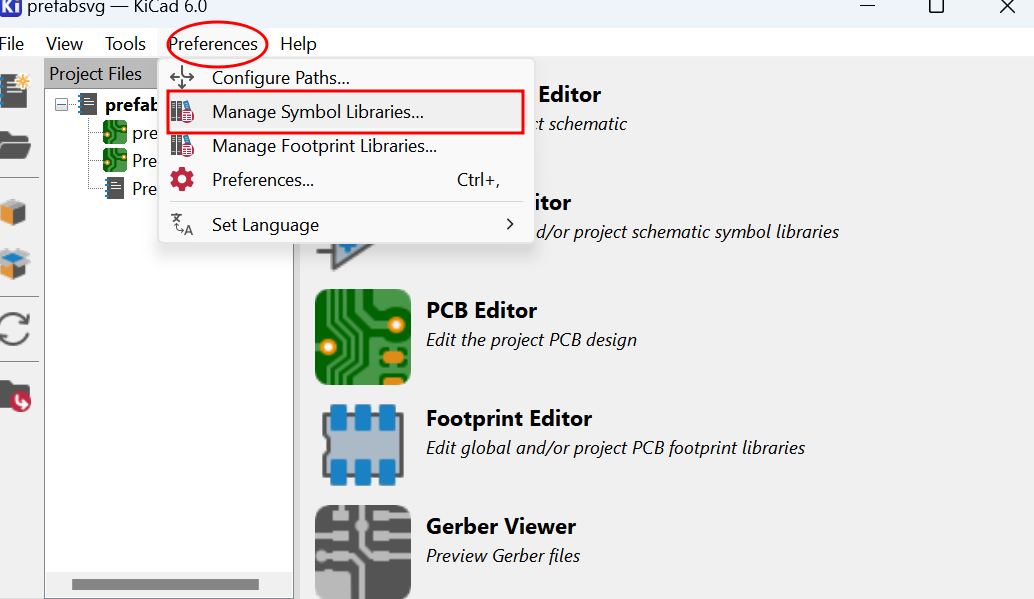The width and height of the screenshot is (1034, 599).
Task: Open the Gerber Viewer icon
Action: click(x=362, y=552)
